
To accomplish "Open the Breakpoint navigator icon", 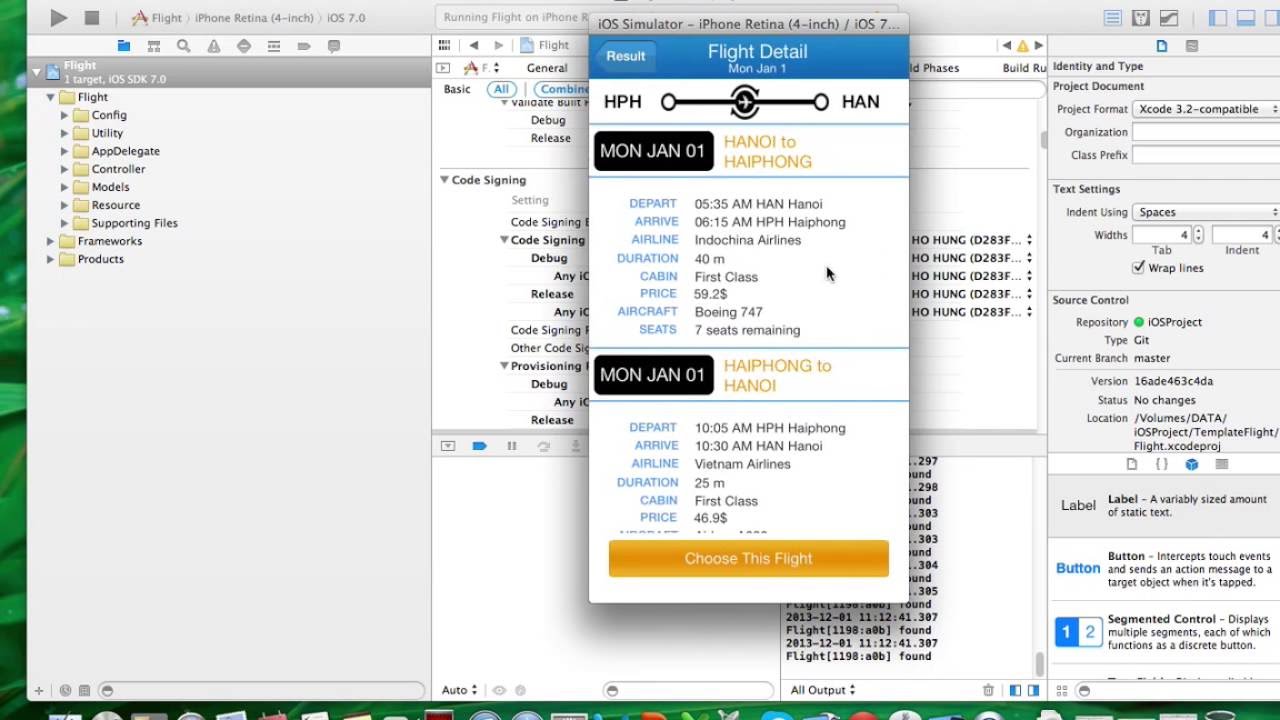I will tap(304, 46).
